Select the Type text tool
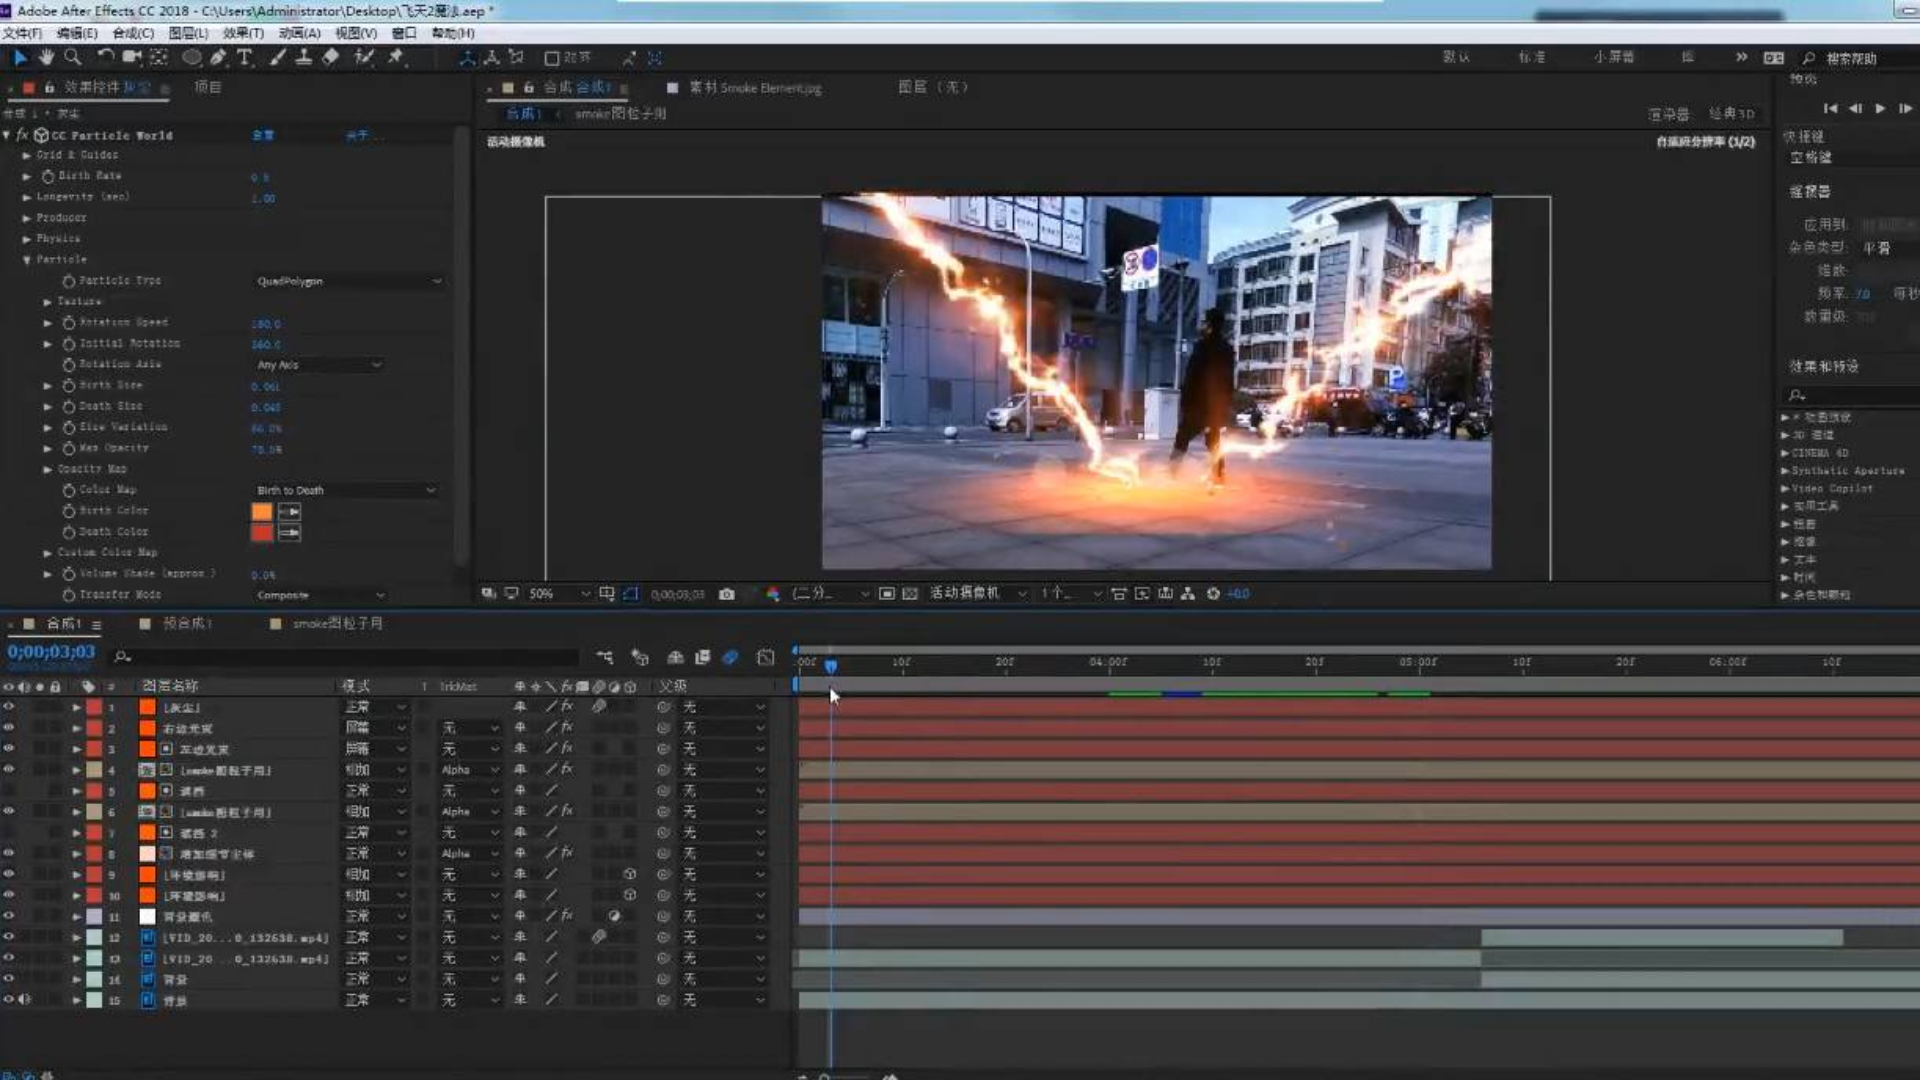This screenshot has height=1080, width=1920. point(245,57)
